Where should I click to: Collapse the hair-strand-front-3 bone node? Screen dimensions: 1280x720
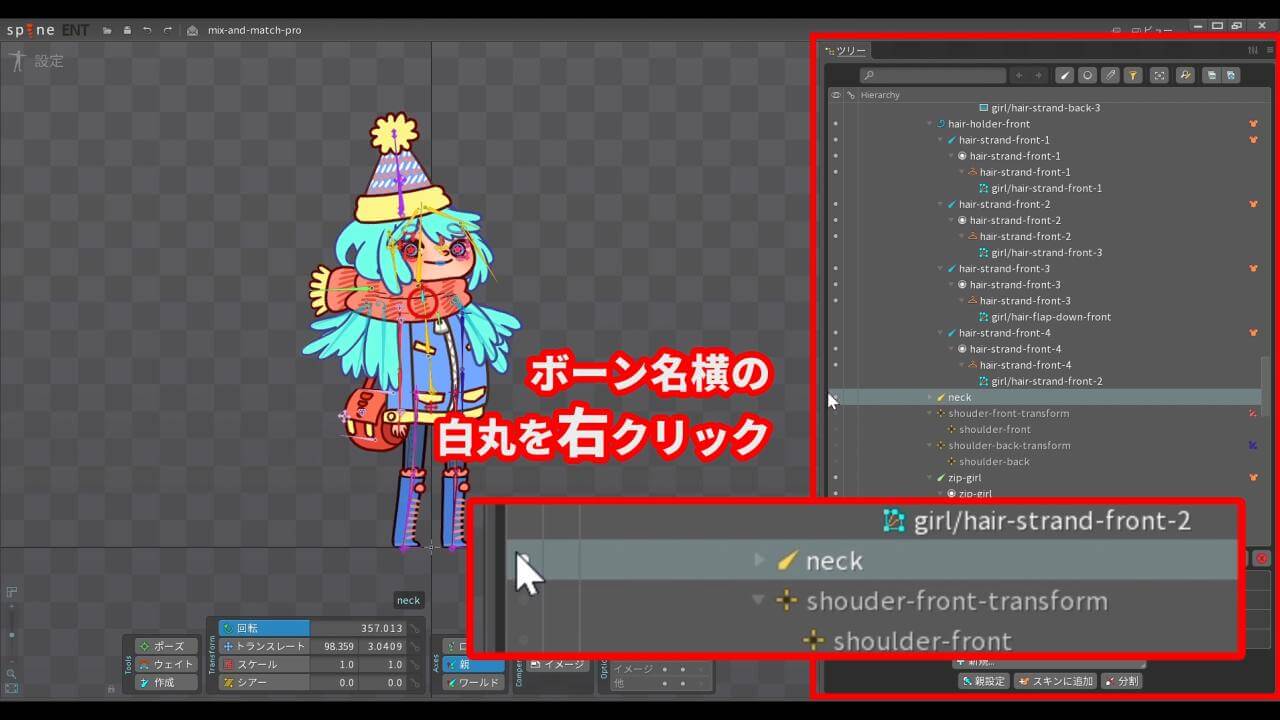point(940,268)
